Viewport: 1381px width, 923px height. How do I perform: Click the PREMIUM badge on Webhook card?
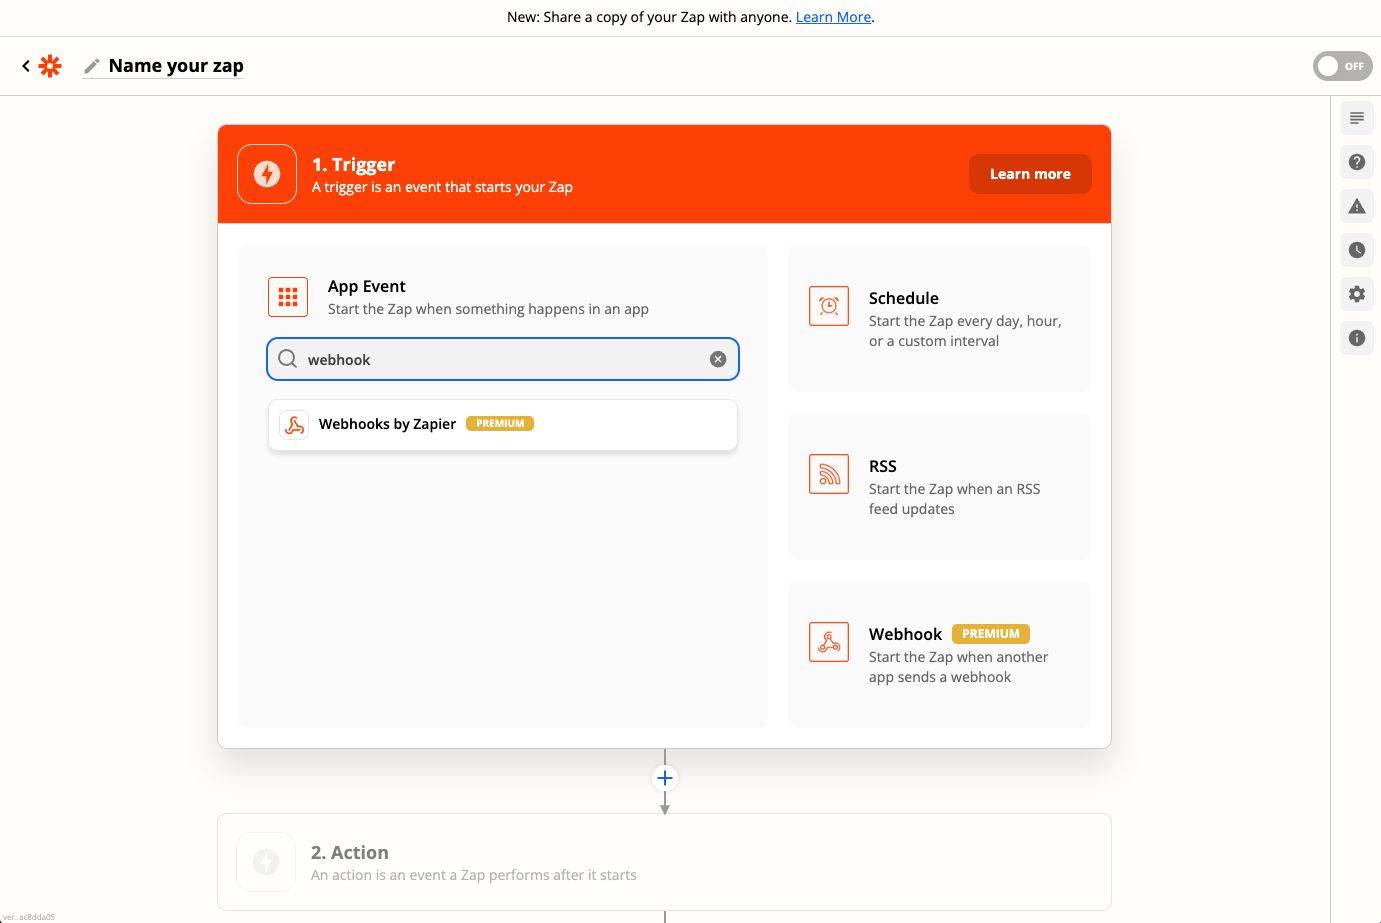tap(991, 634)
